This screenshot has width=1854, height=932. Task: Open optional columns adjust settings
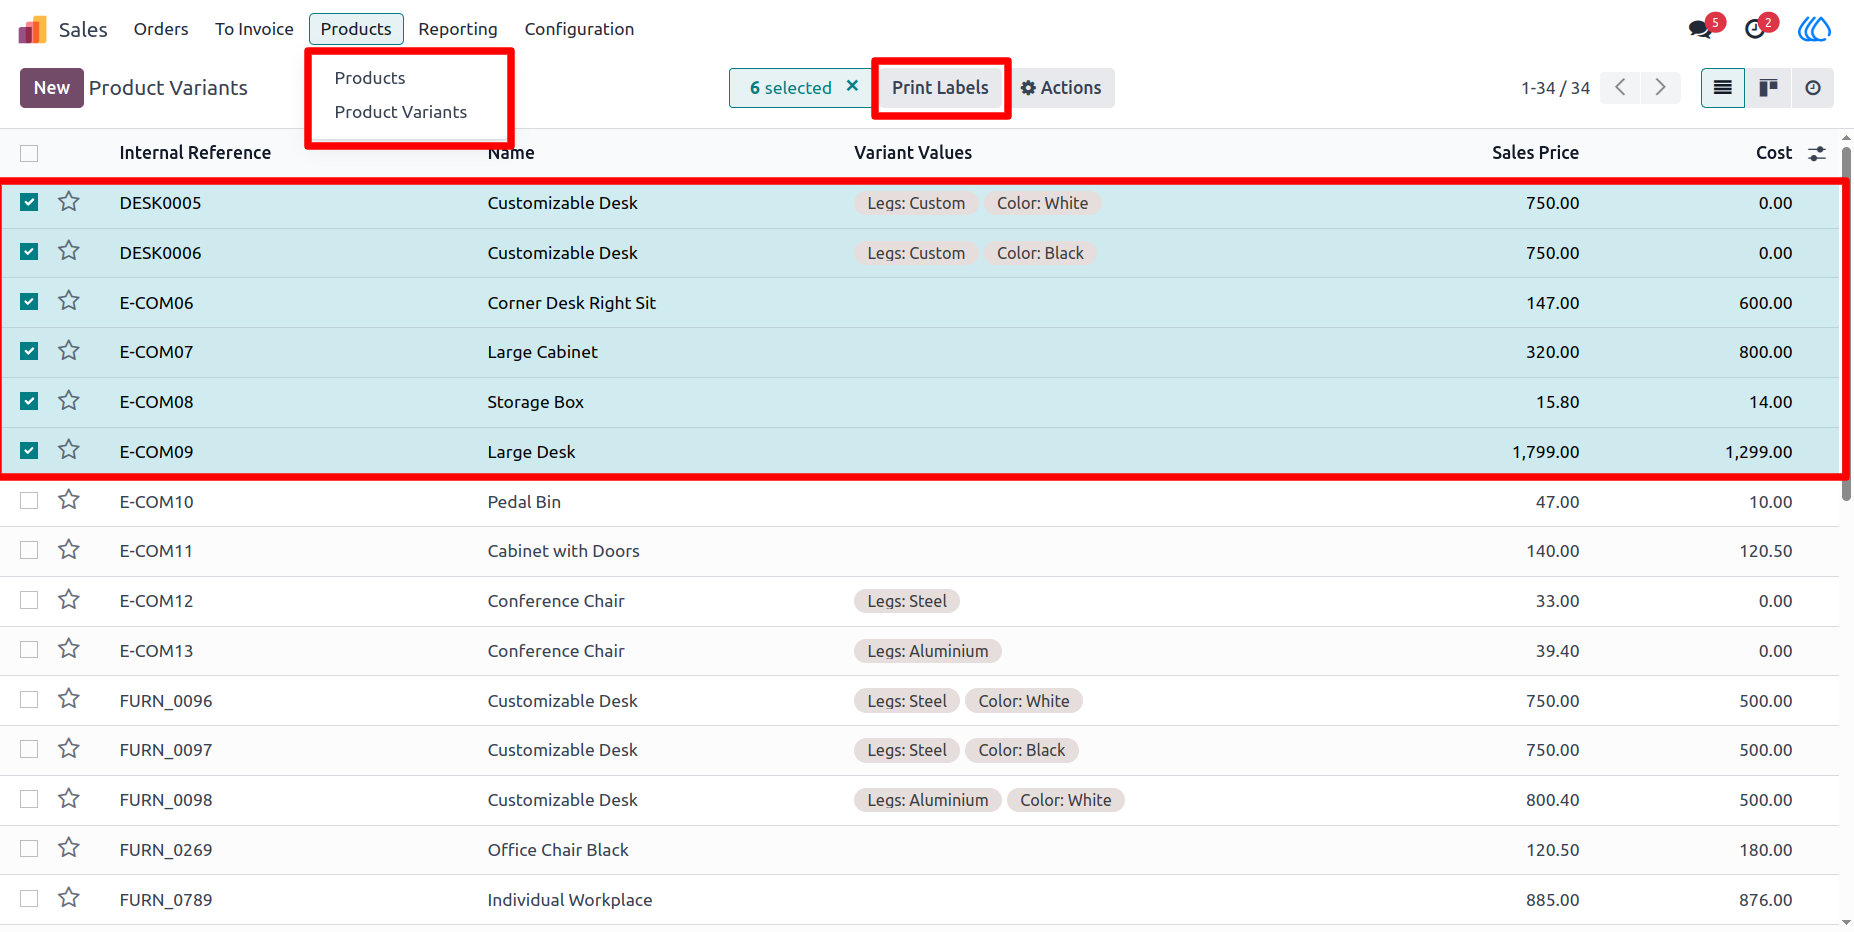1817,153
